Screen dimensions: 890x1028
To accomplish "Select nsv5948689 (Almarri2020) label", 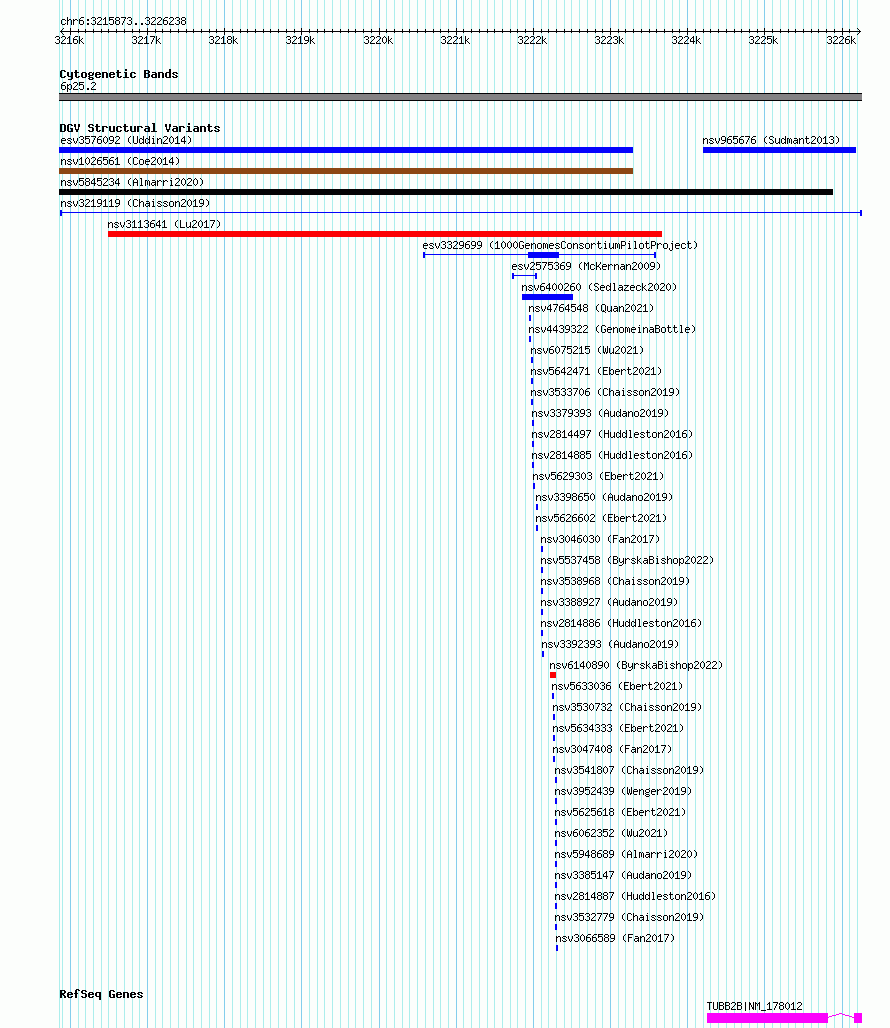I will pos(627,854).
